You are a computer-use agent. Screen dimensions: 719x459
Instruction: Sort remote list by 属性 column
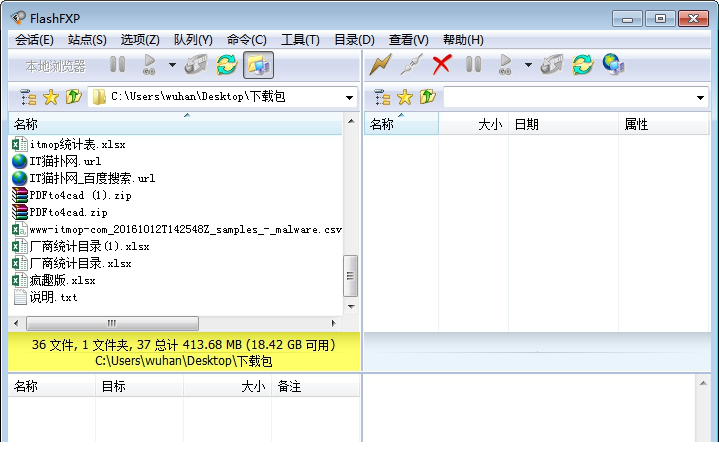(664, 124)
